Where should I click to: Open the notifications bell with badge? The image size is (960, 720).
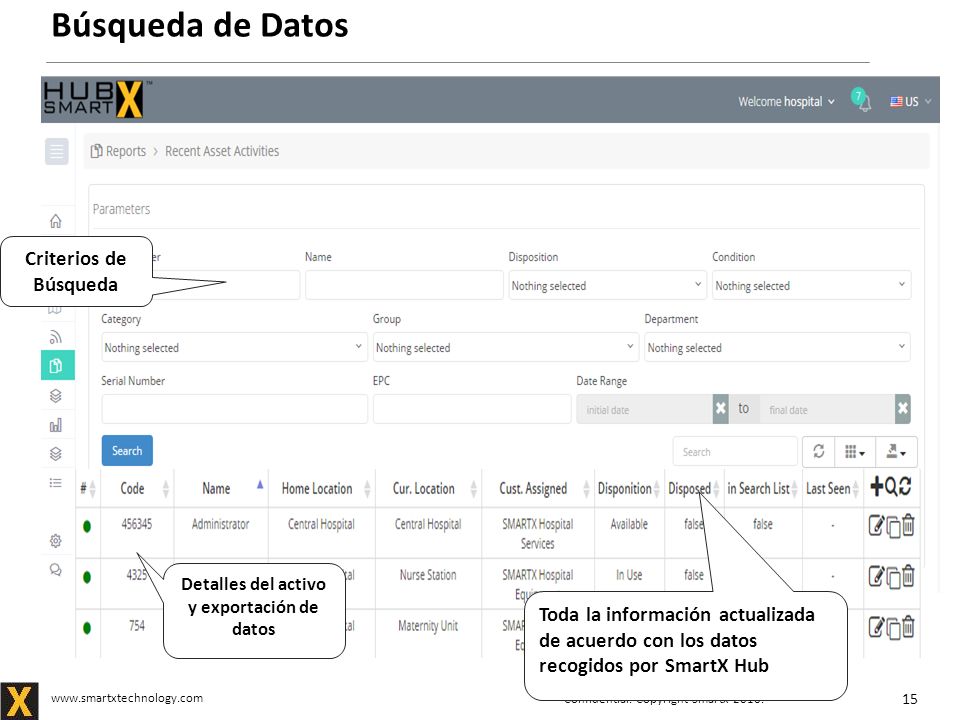click(x=861, y=100)
